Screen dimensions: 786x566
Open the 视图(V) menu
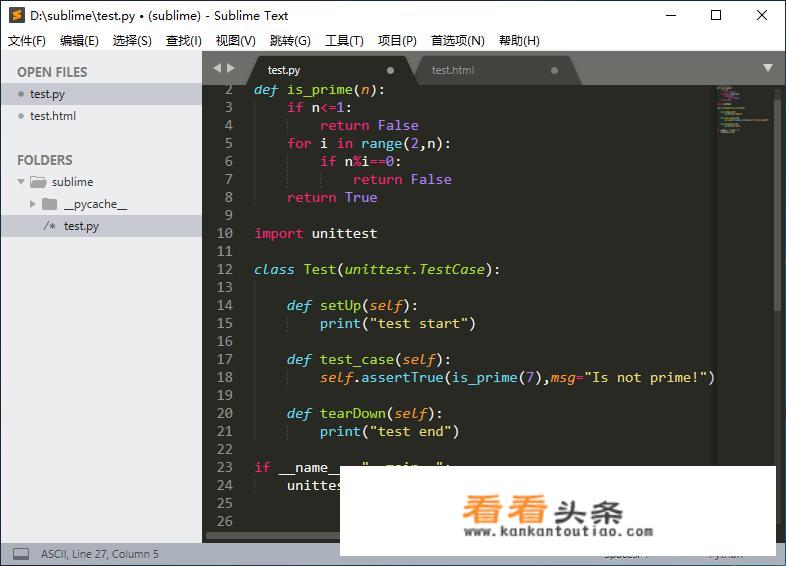pyautogui.click(x=236, y=41)
